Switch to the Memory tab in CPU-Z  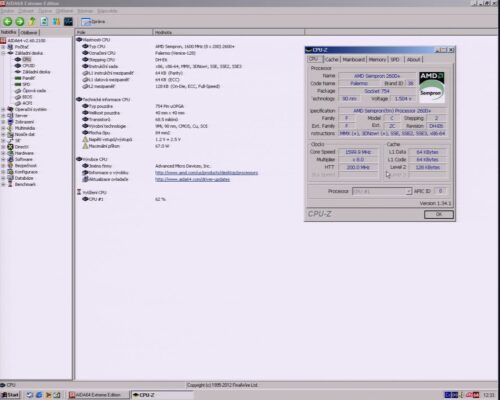[x=377, y=59]
